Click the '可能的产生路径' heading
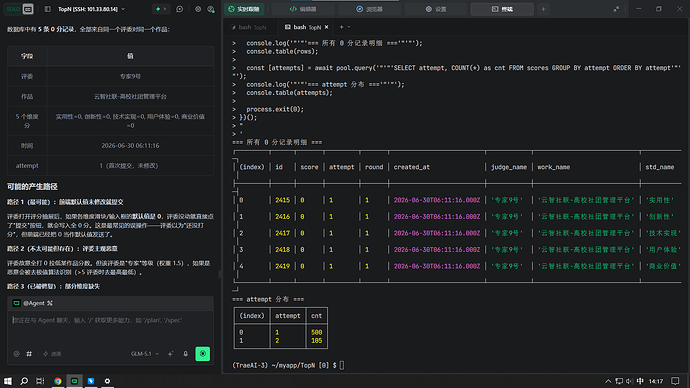The image size is (690, 388). click(x=32, y=187)
